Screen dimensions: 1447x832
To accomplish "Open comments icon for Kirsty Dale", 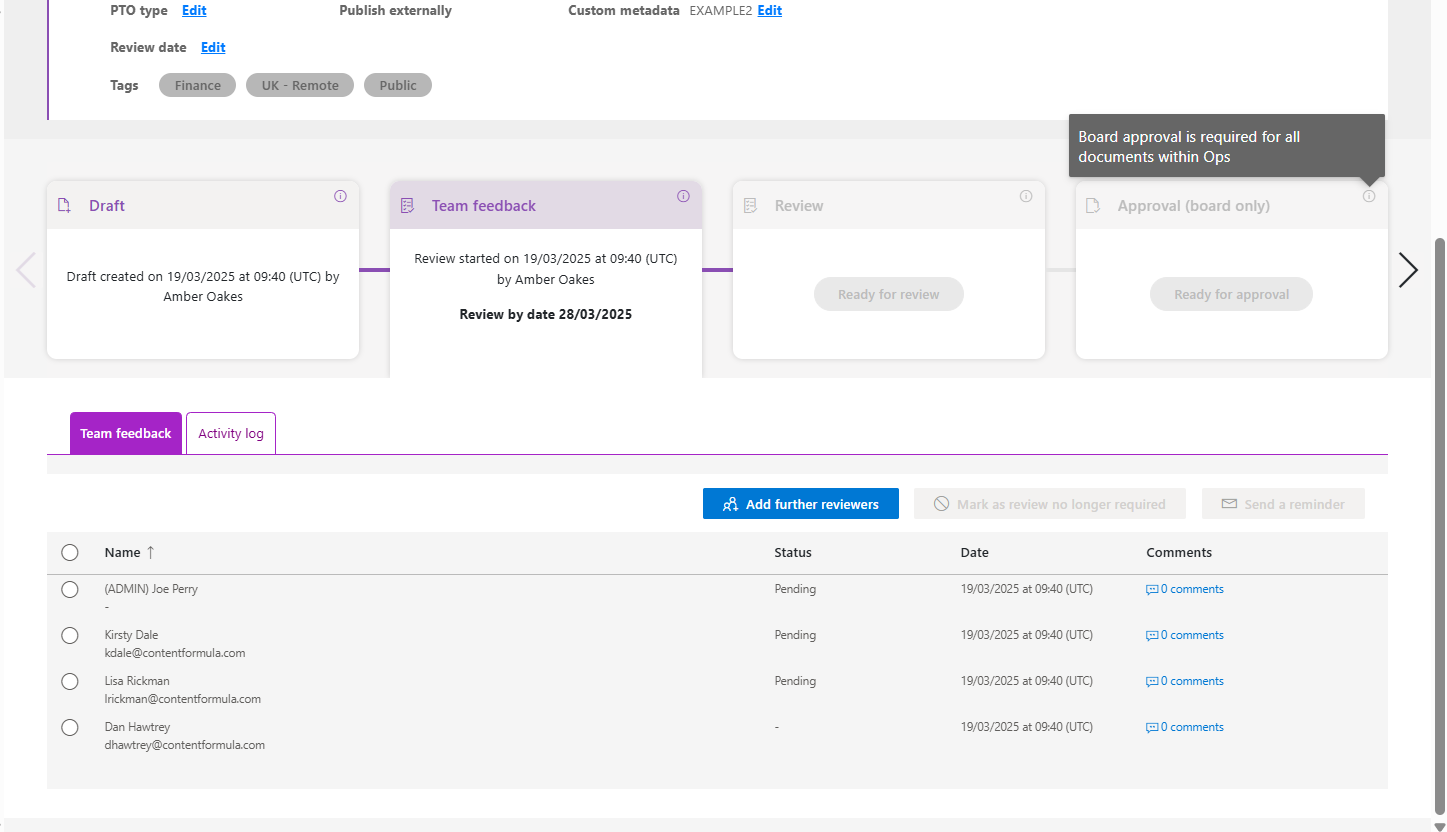I will (x=1152, y=636).
